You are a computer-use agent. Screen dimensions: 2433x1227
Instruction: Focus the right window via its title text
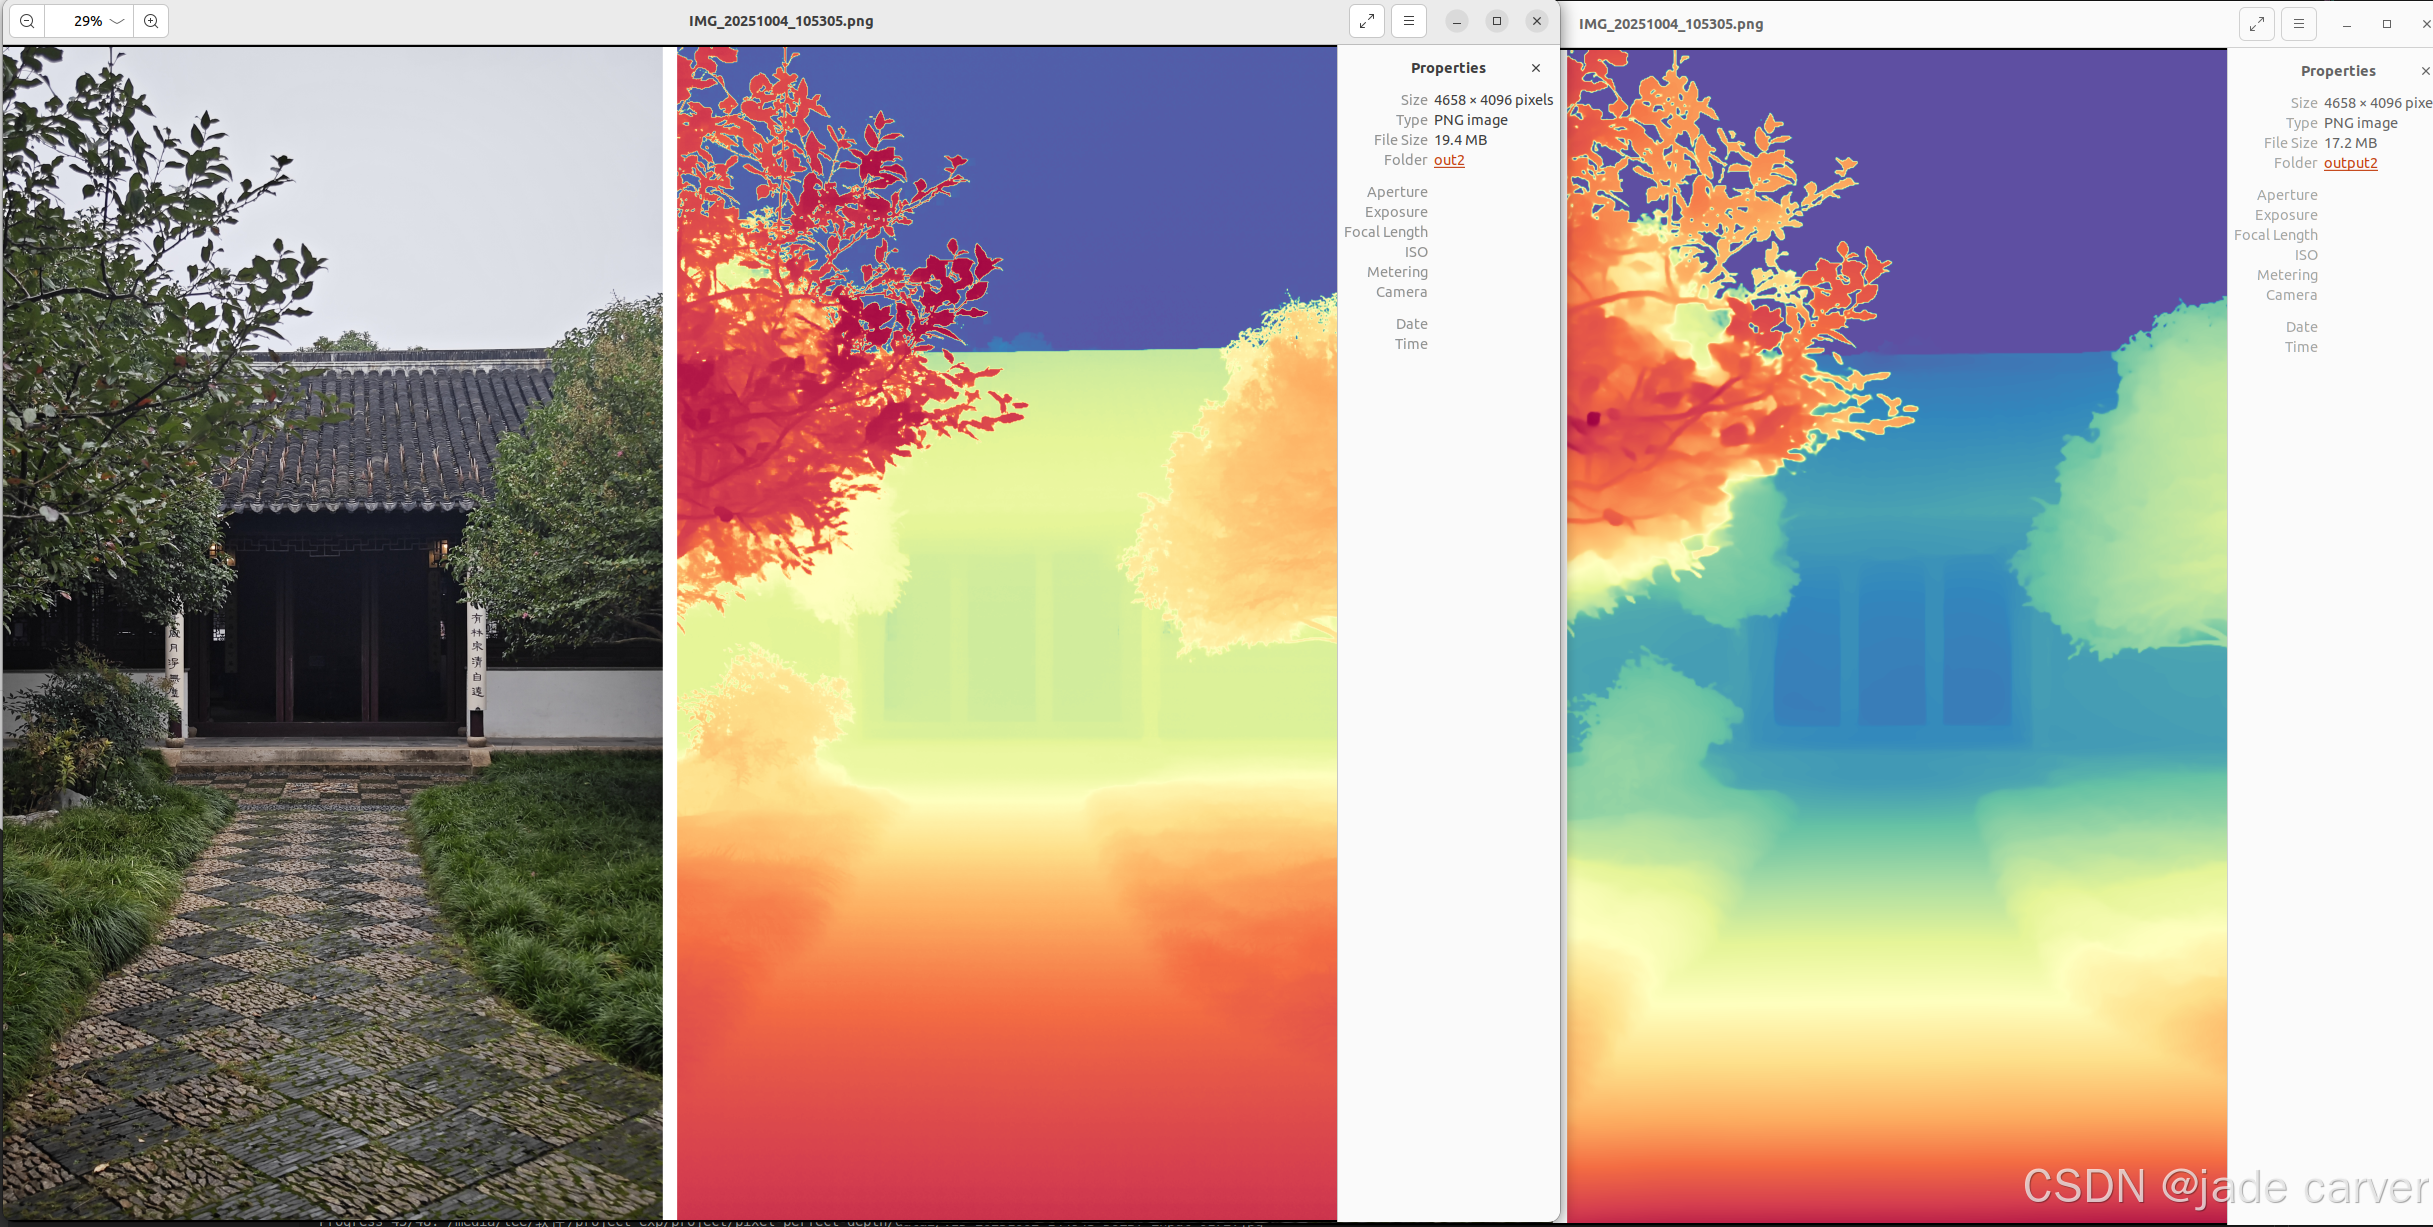pos(1671,24)
